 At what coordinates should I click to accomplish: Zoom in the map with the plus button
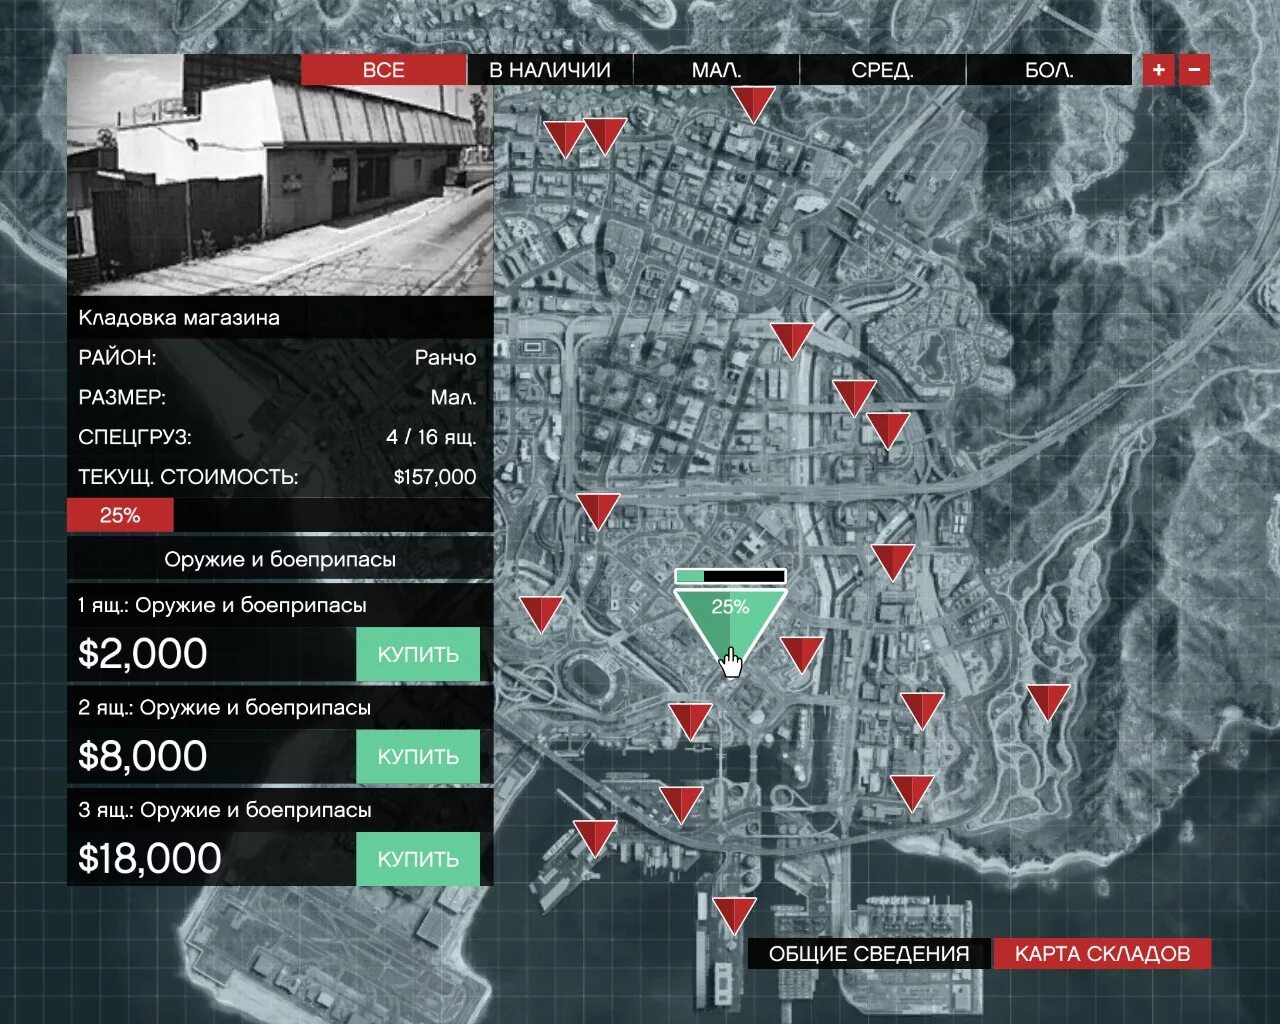1158,70
